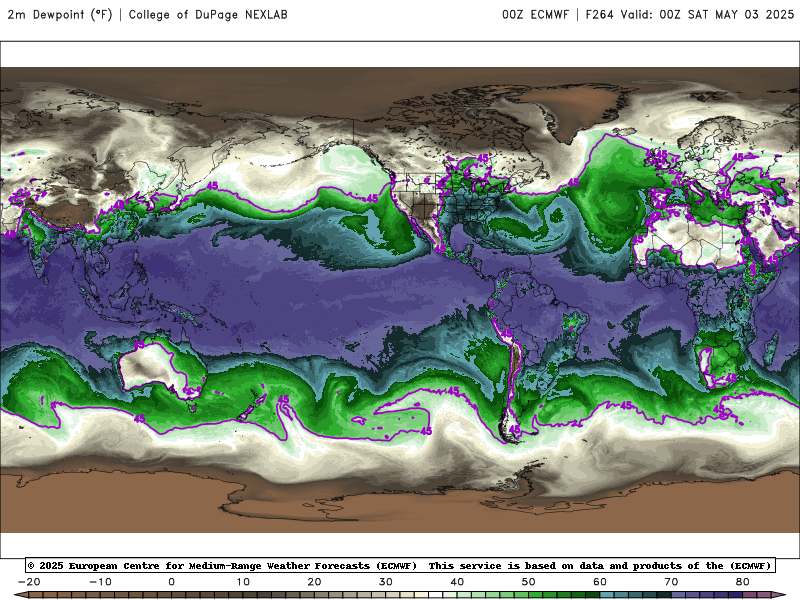Click the "80" color scale label
Image resolution: width=800 pixels, height=600 pixels.
(743, 582)
